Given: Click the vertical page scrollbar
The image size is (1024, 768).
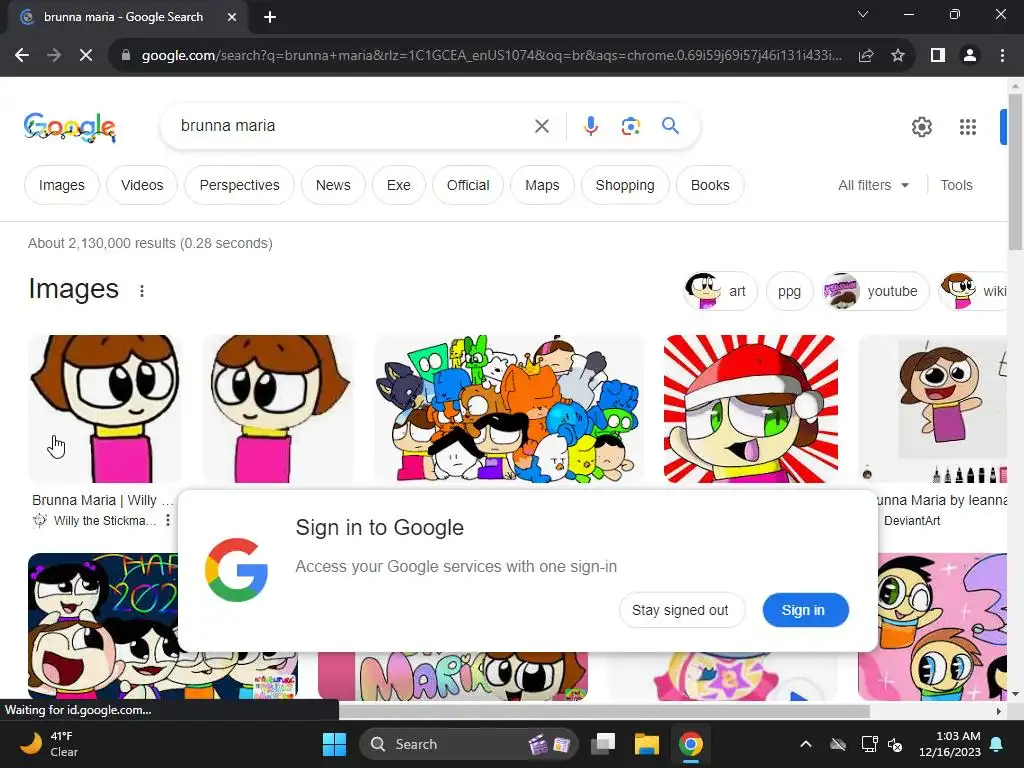Looking at the screenshot, I should coord(1015,171).
